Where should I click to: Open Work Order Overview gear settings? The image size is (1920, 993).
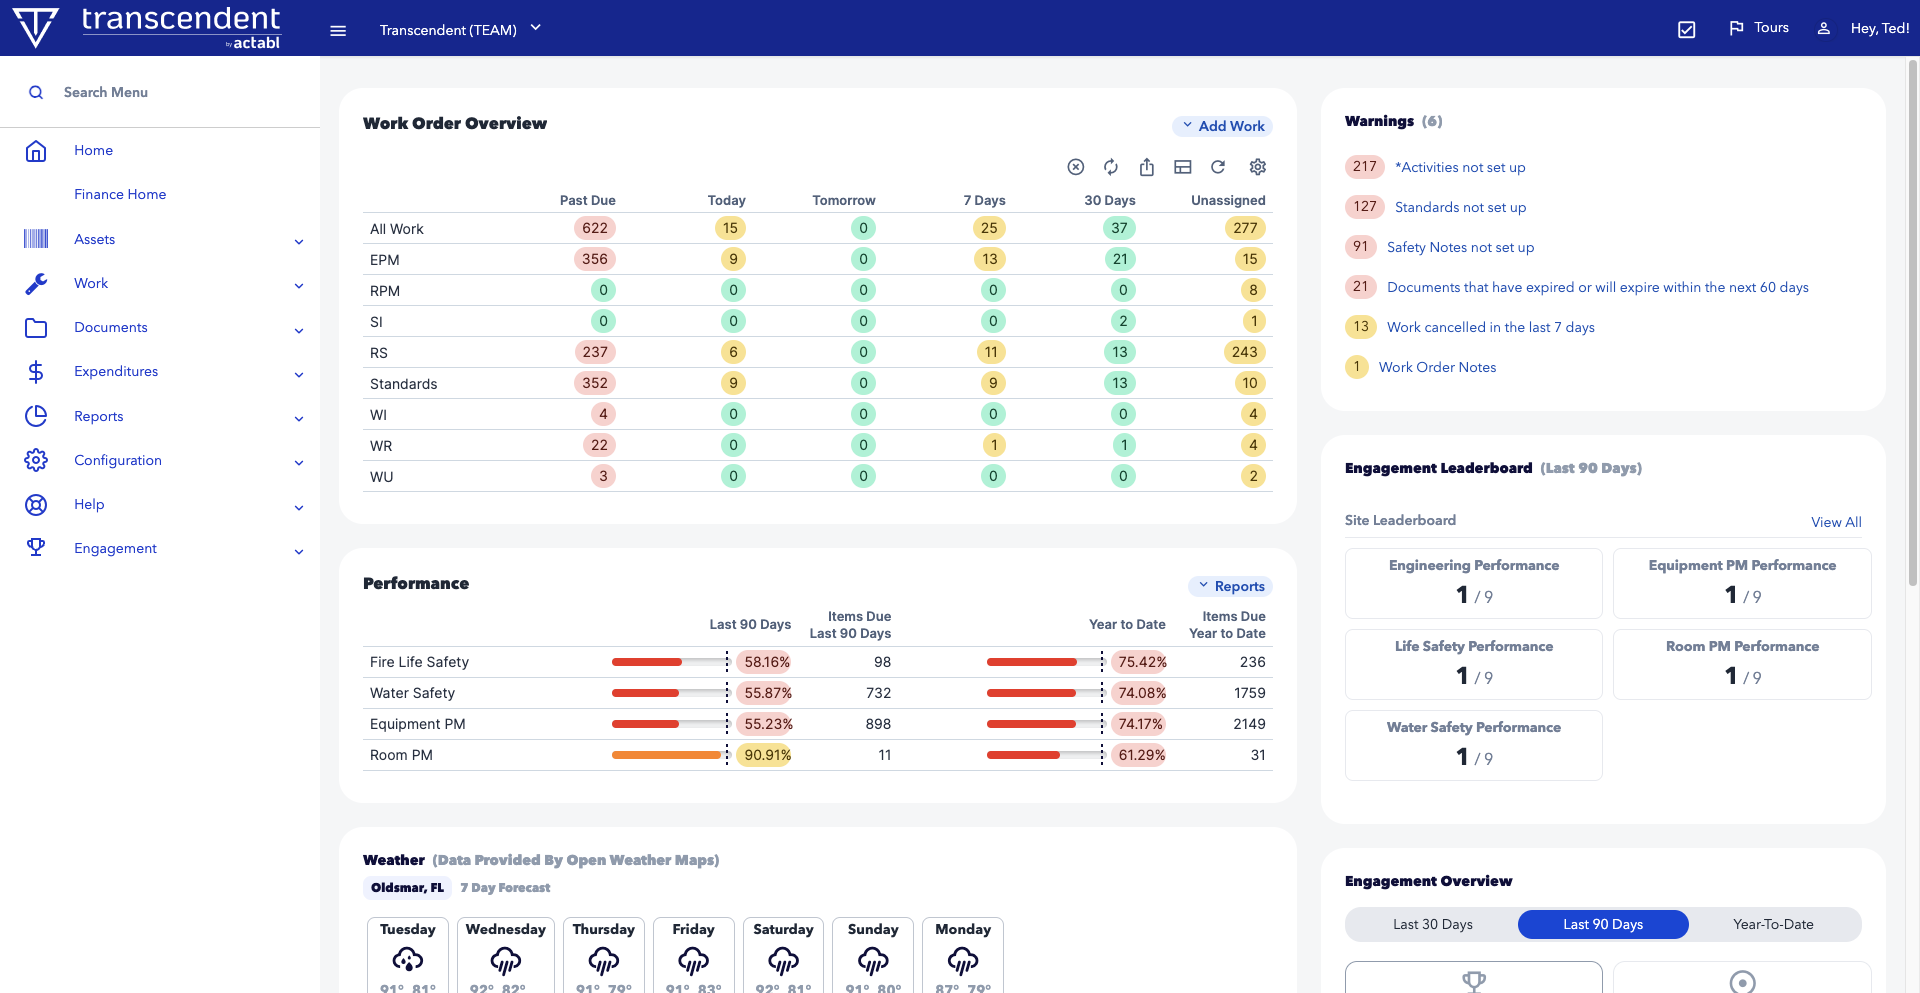pos(1258,167)
